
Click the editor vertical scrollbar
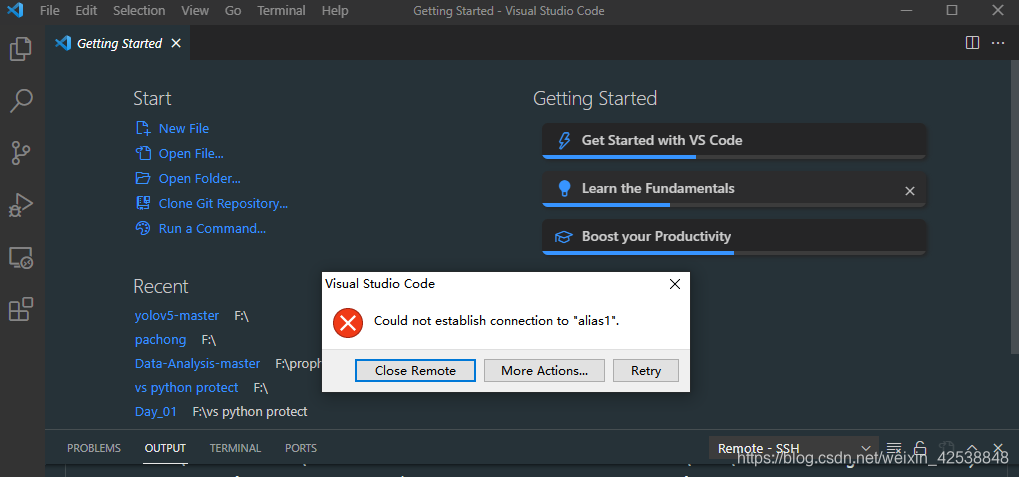point(1015,208)
